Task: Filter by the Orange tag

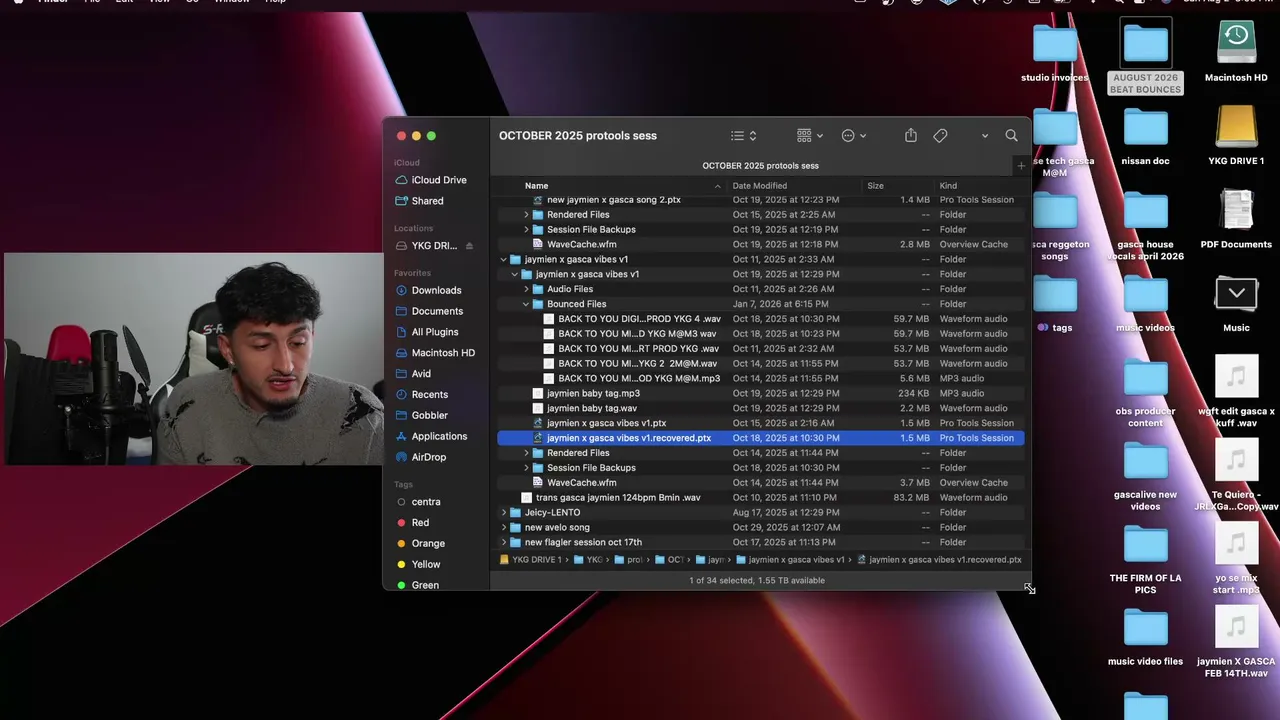Action: [x=428, y=544]
